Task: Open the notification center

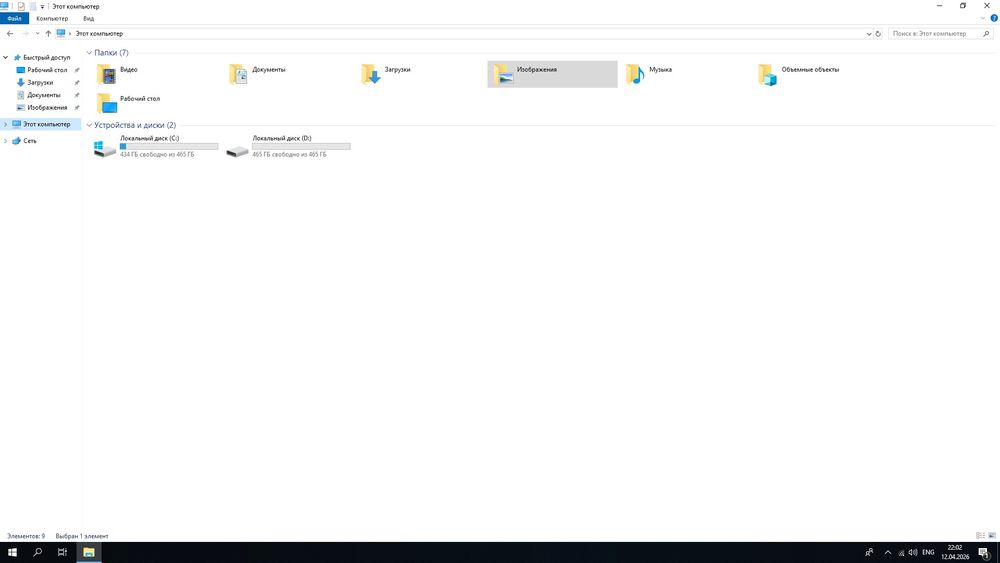Action: 985,552
